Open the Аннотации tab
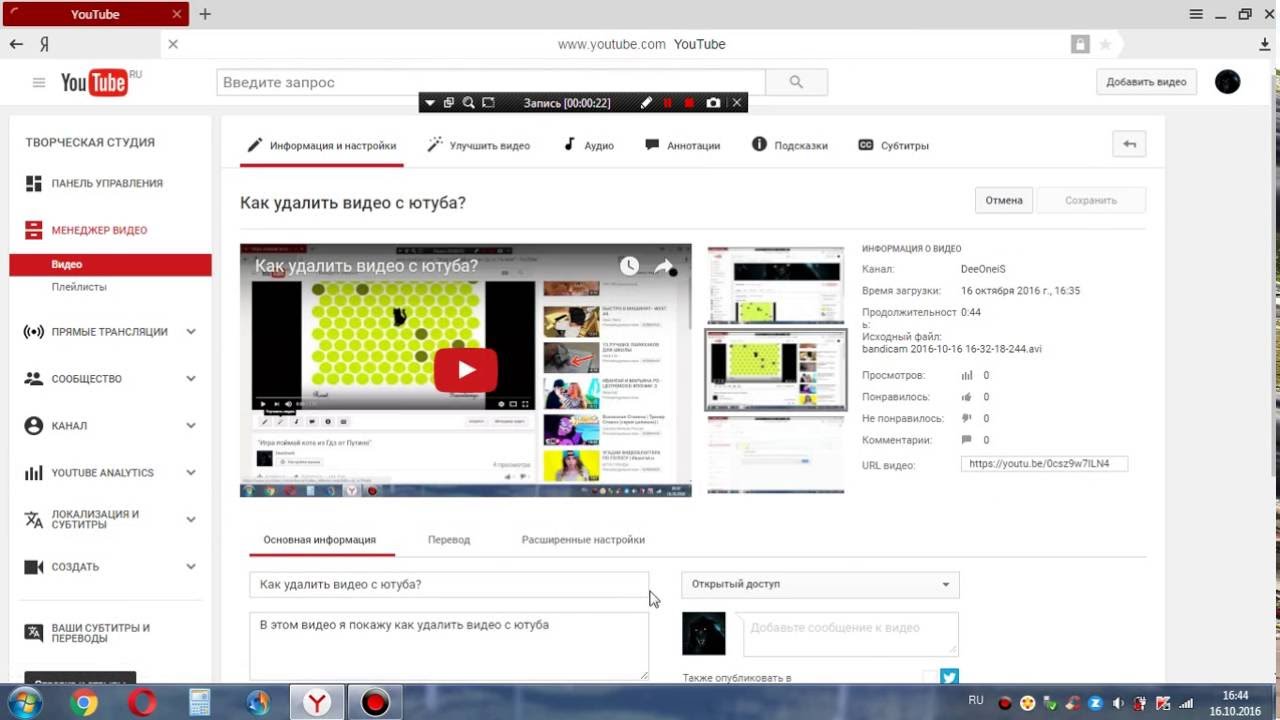The height and width of the screenshot is (720, 1280). tap(683, 145)
